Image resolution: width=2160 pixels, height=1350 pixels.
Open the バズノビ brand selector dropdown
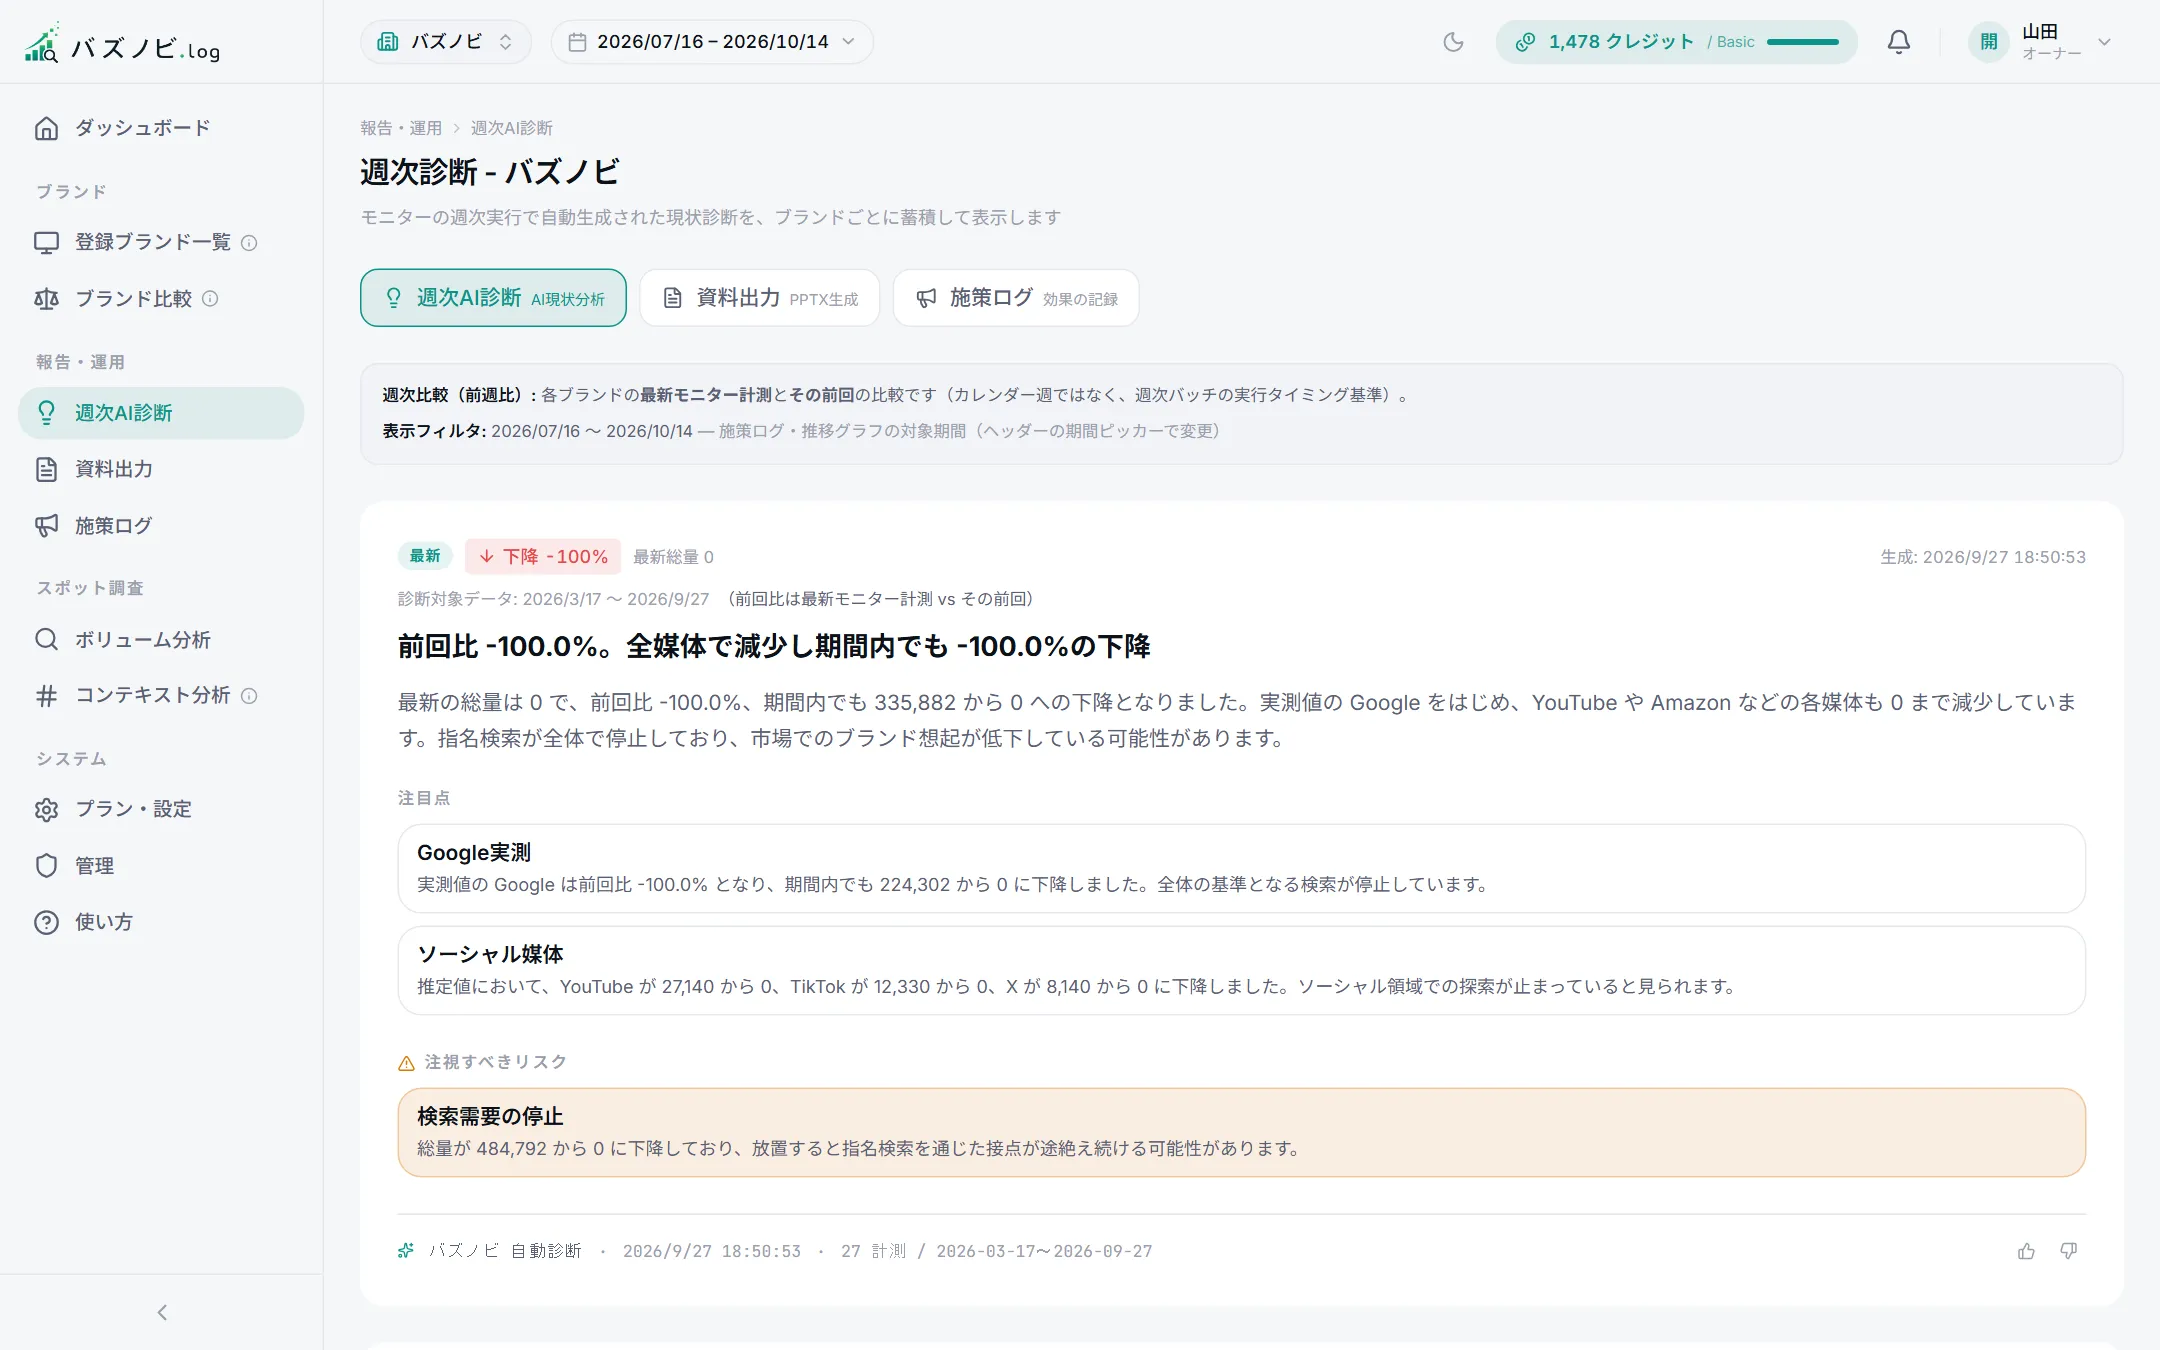pos(446,42)
